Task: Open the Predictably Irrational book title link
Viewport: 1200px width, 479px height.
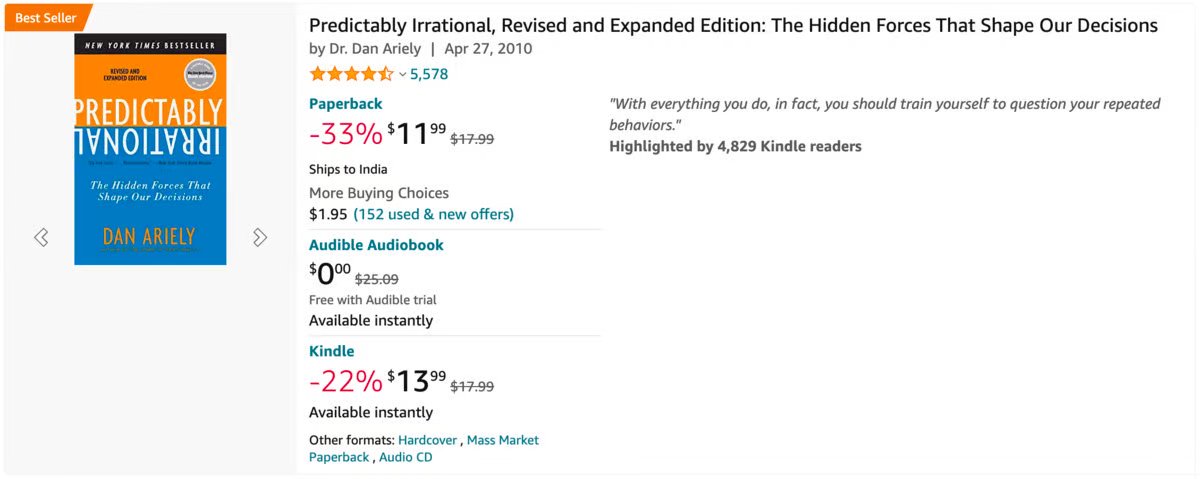Action: point(733,25)
